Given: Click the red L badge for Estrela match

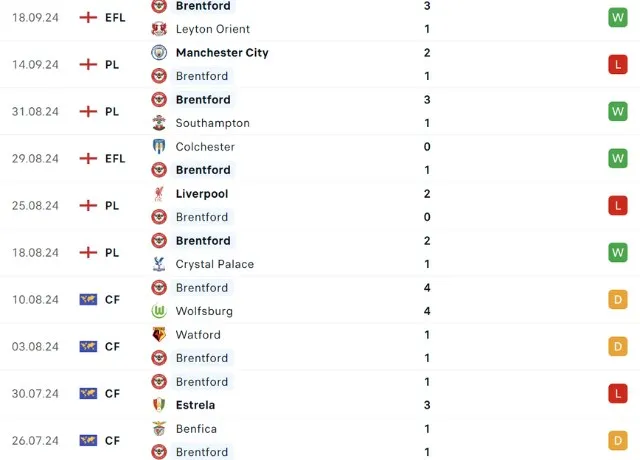Looking at the screenshot, I should pos(618,394).
